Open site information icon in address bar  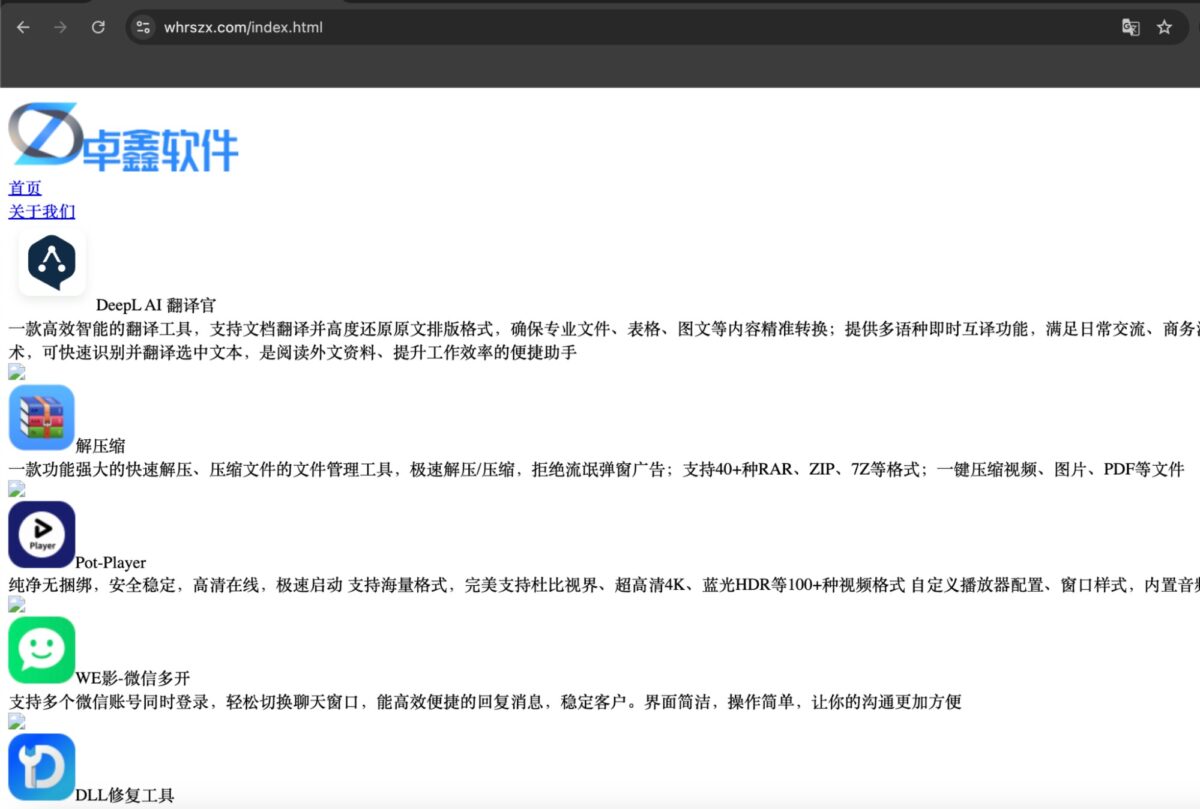click(143, 27)
